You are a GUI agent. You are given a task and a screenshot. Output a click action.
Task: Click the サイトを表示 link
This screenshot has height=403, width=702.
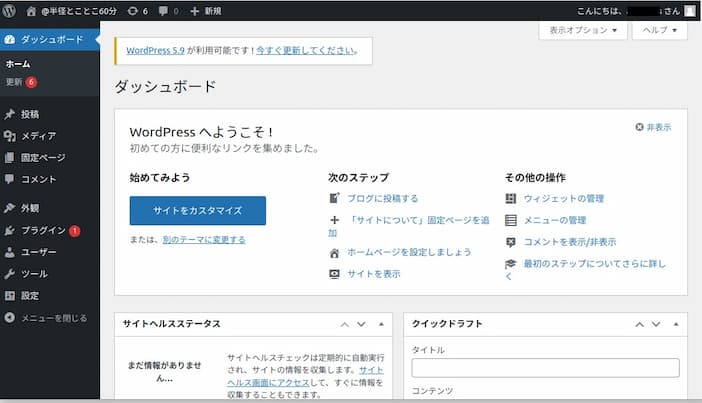tap(374, 274)
